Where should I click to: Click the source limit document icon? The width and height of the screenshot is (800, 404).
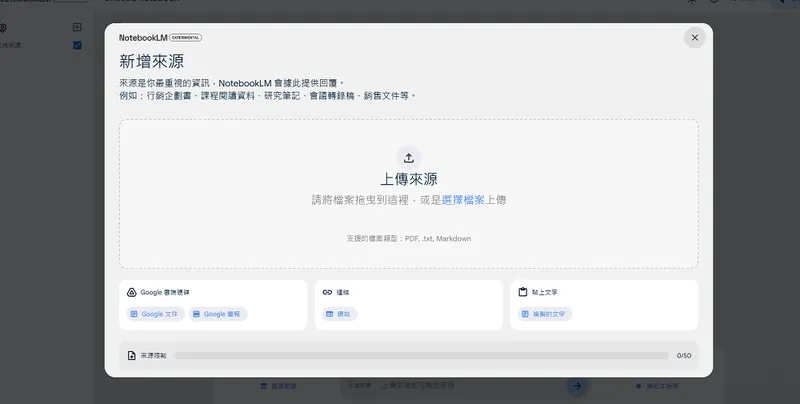(132, 356)
